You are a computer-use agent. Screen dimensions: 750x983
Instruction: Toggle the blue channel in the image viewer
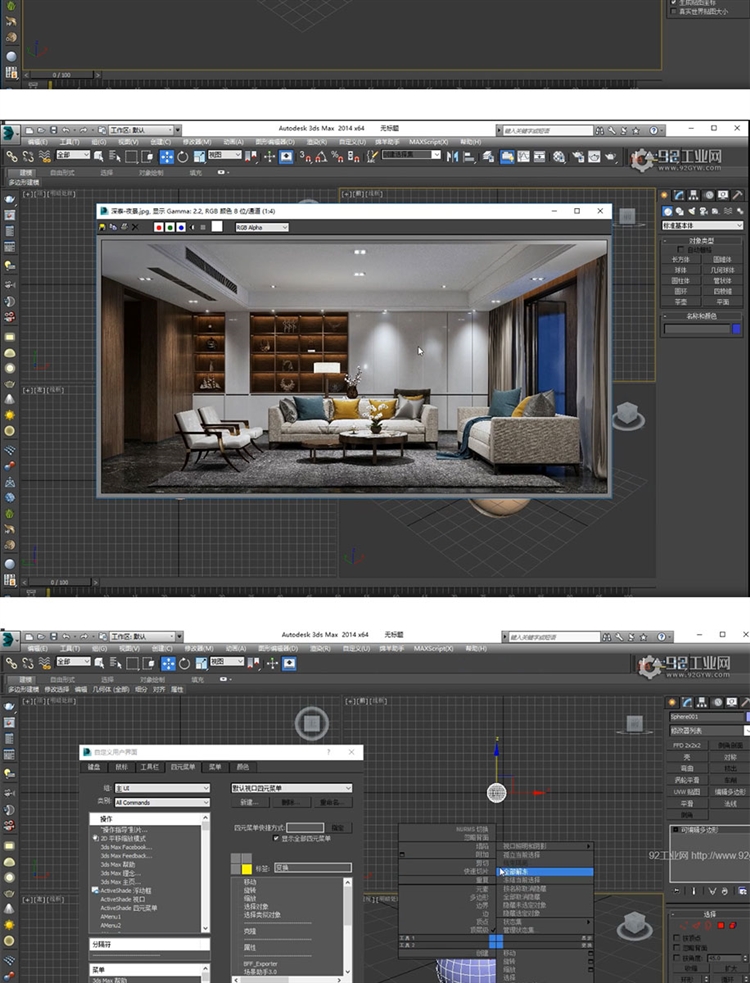pyautogui.click(x=181, y=227)
